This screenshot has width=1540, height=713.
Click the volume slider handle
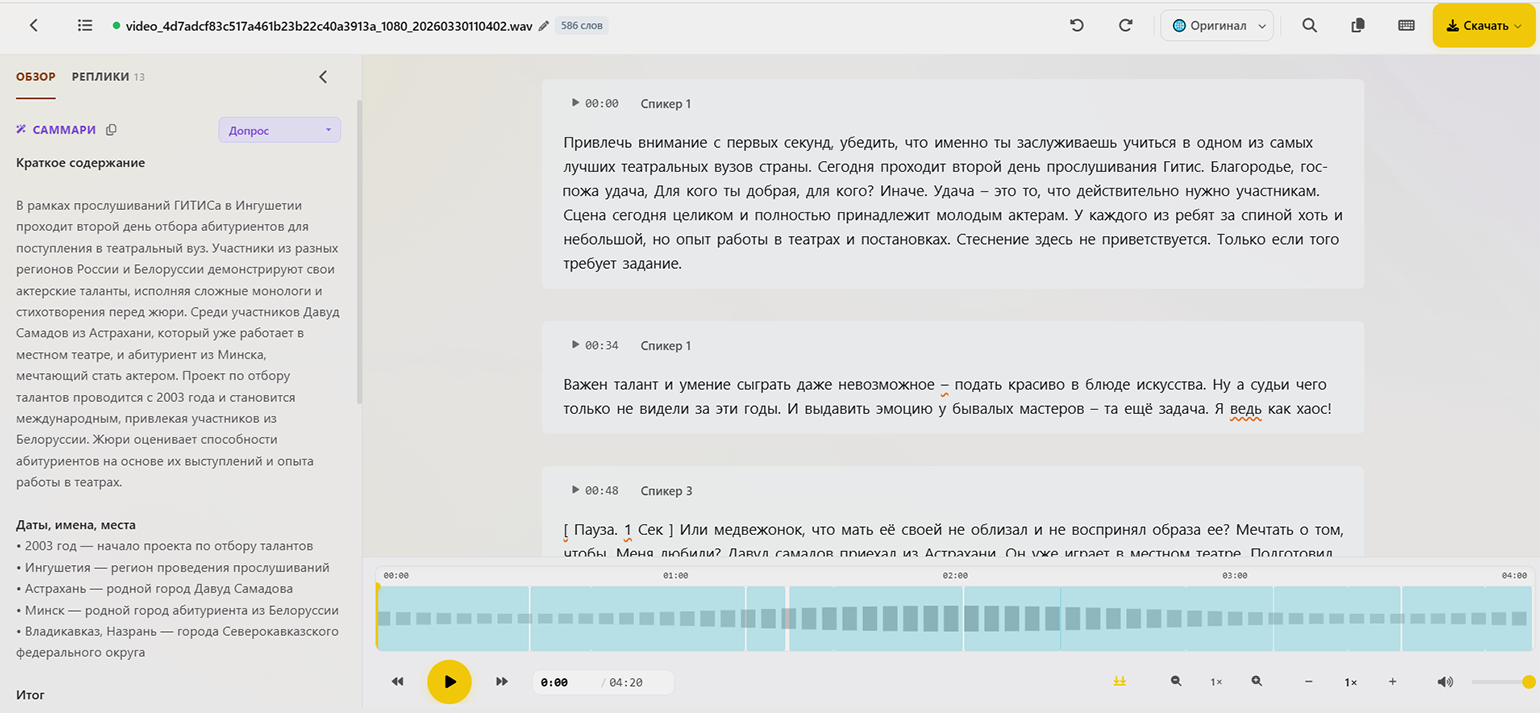point(1528,682)
